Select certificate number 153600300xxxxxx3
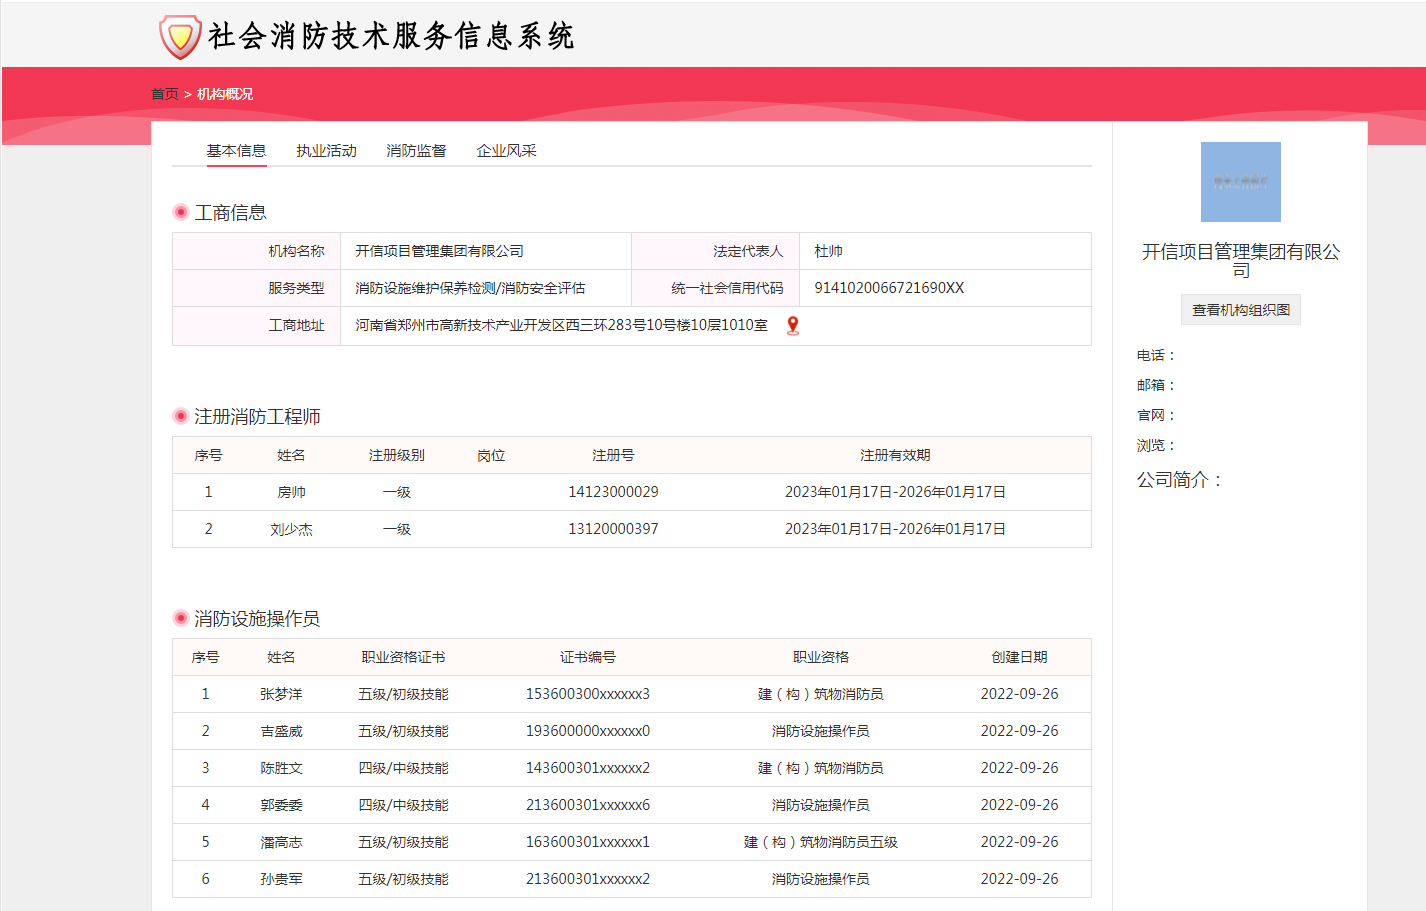Screen dimensions: 1426x911 pos(588,694)
